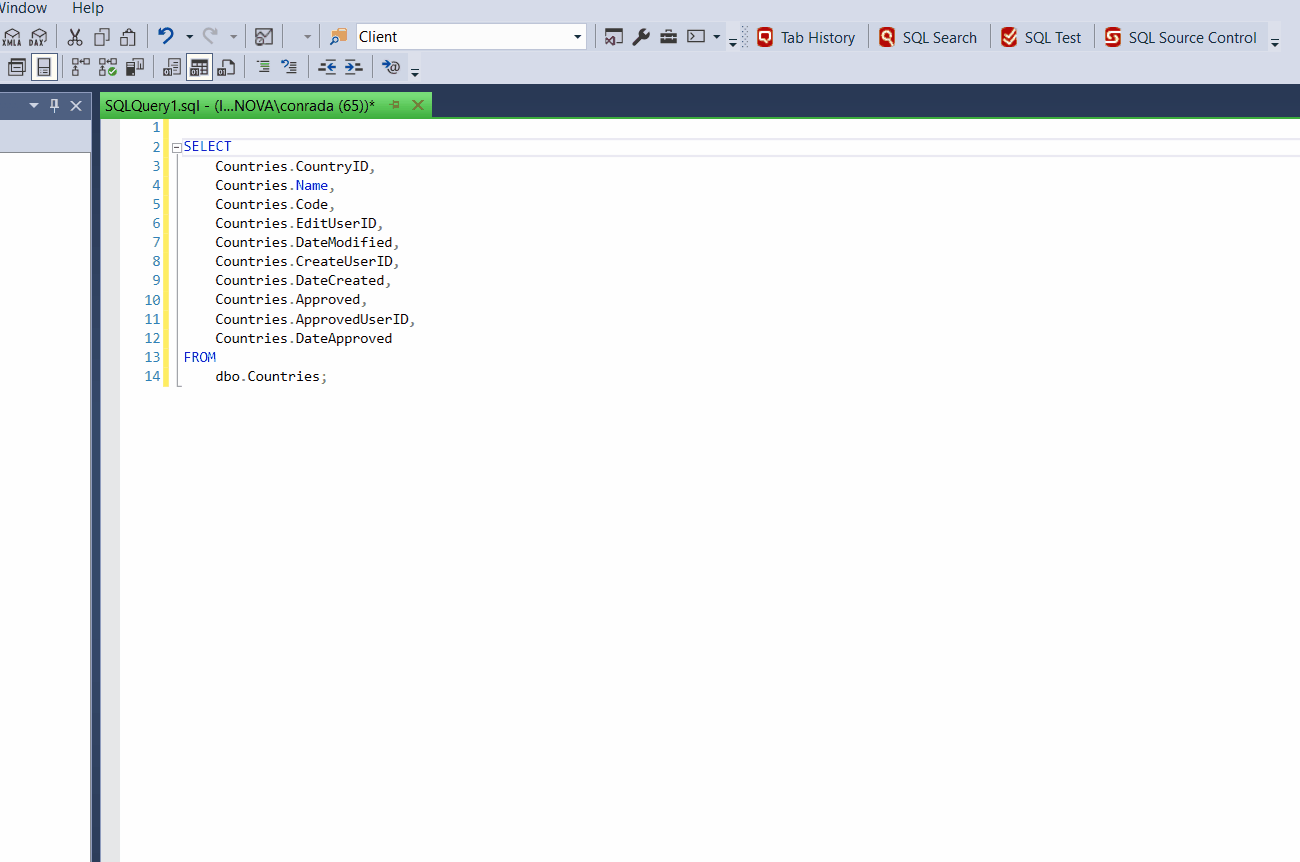Open the toolbox briefcase icon
This screenshot has height=862, width=1300.
pyautogui.click(x=668, y=37)
